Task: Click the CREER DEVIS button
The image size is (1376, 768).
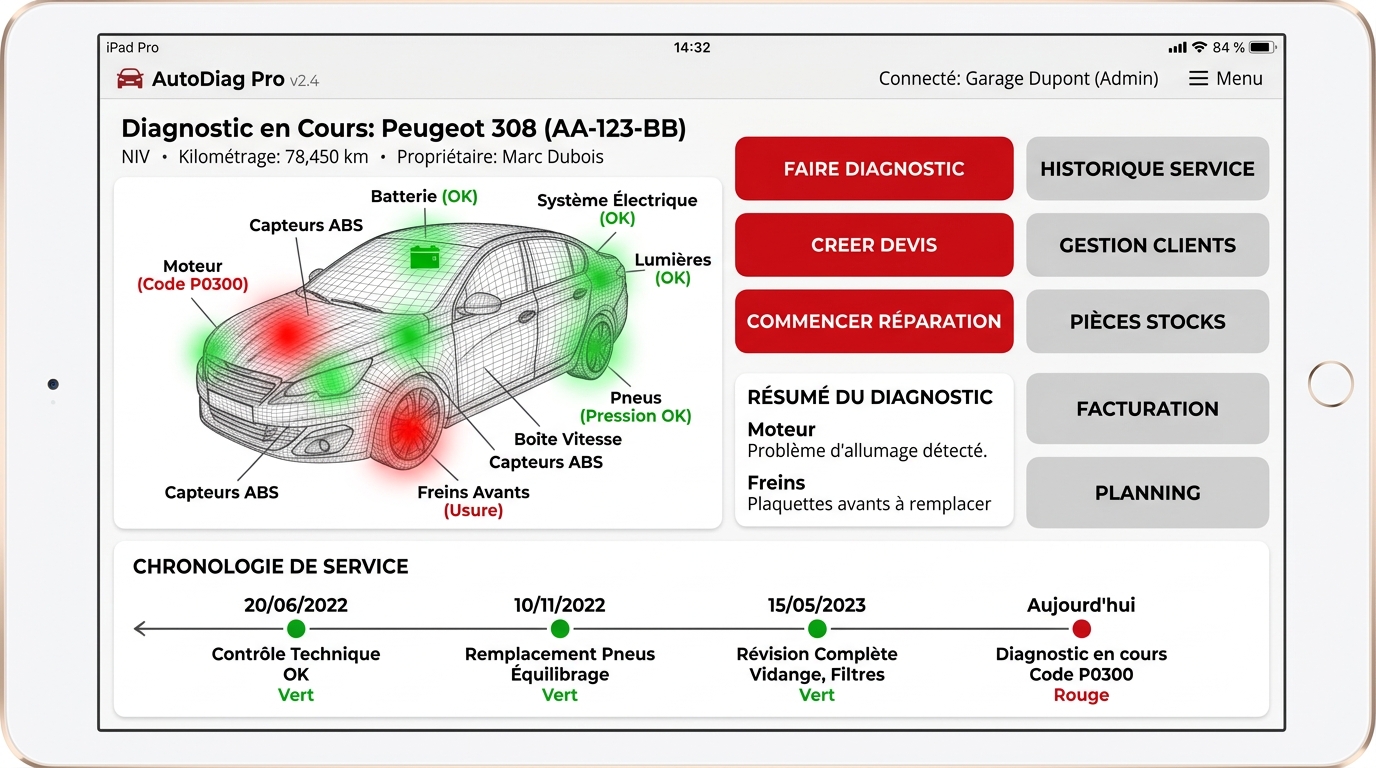Action: pyautogui.click(x=874, y=245)
